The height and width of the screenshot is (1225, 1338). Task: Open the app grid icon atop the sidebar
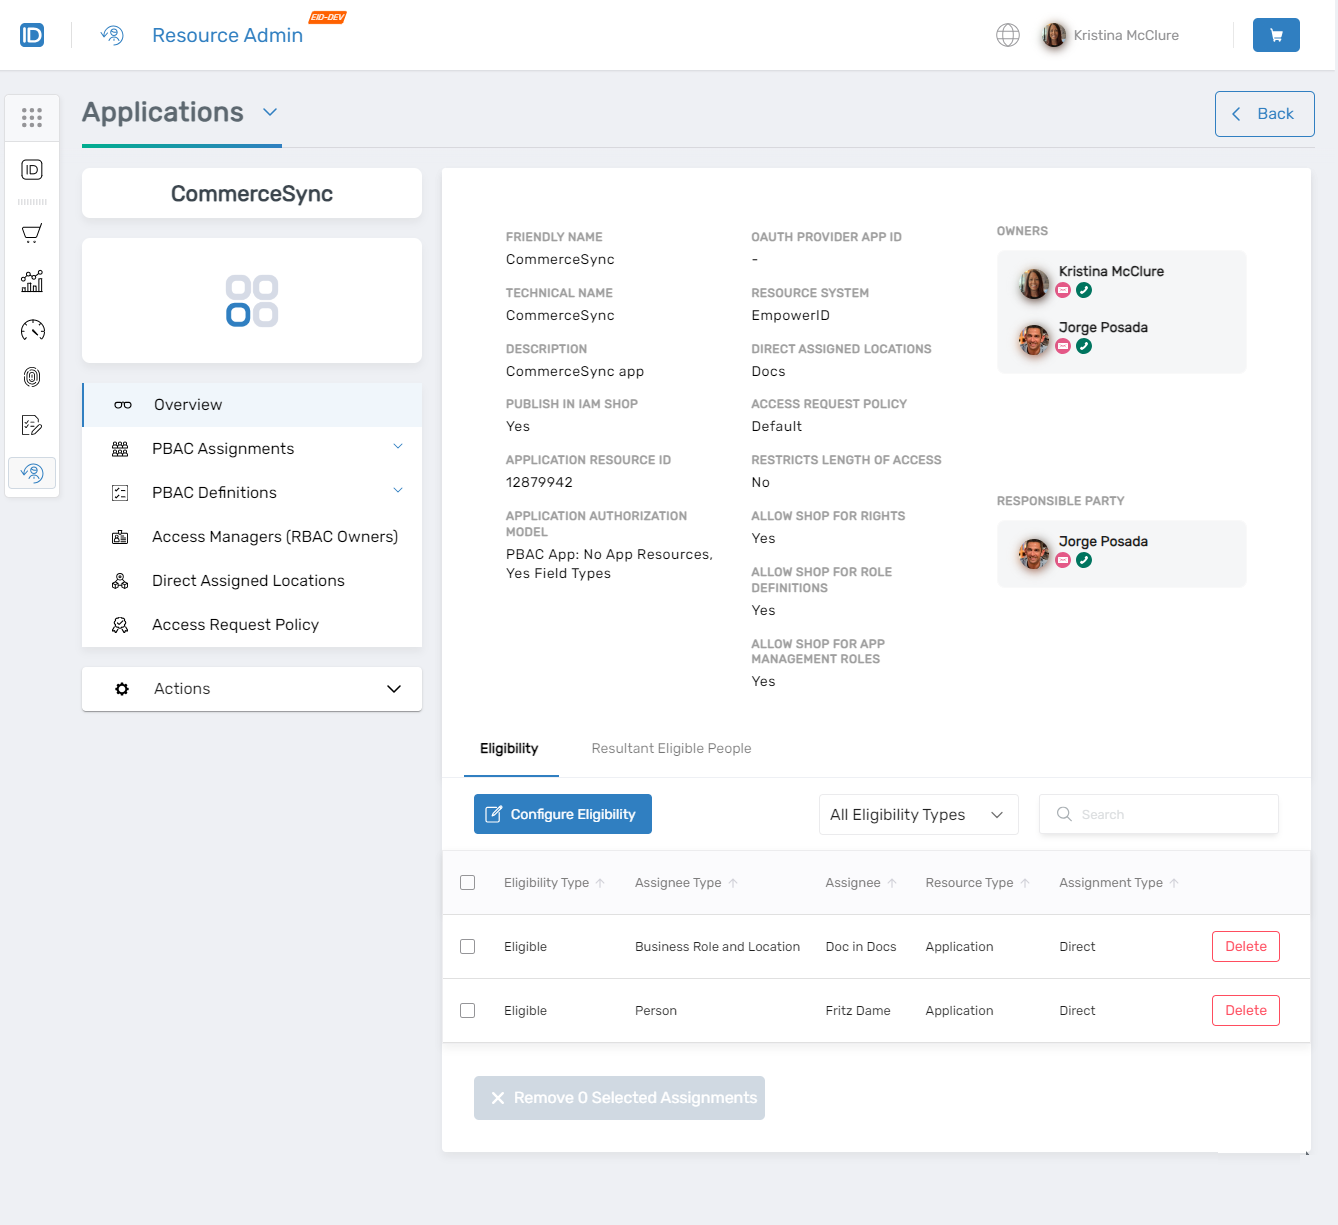(32, 117)
